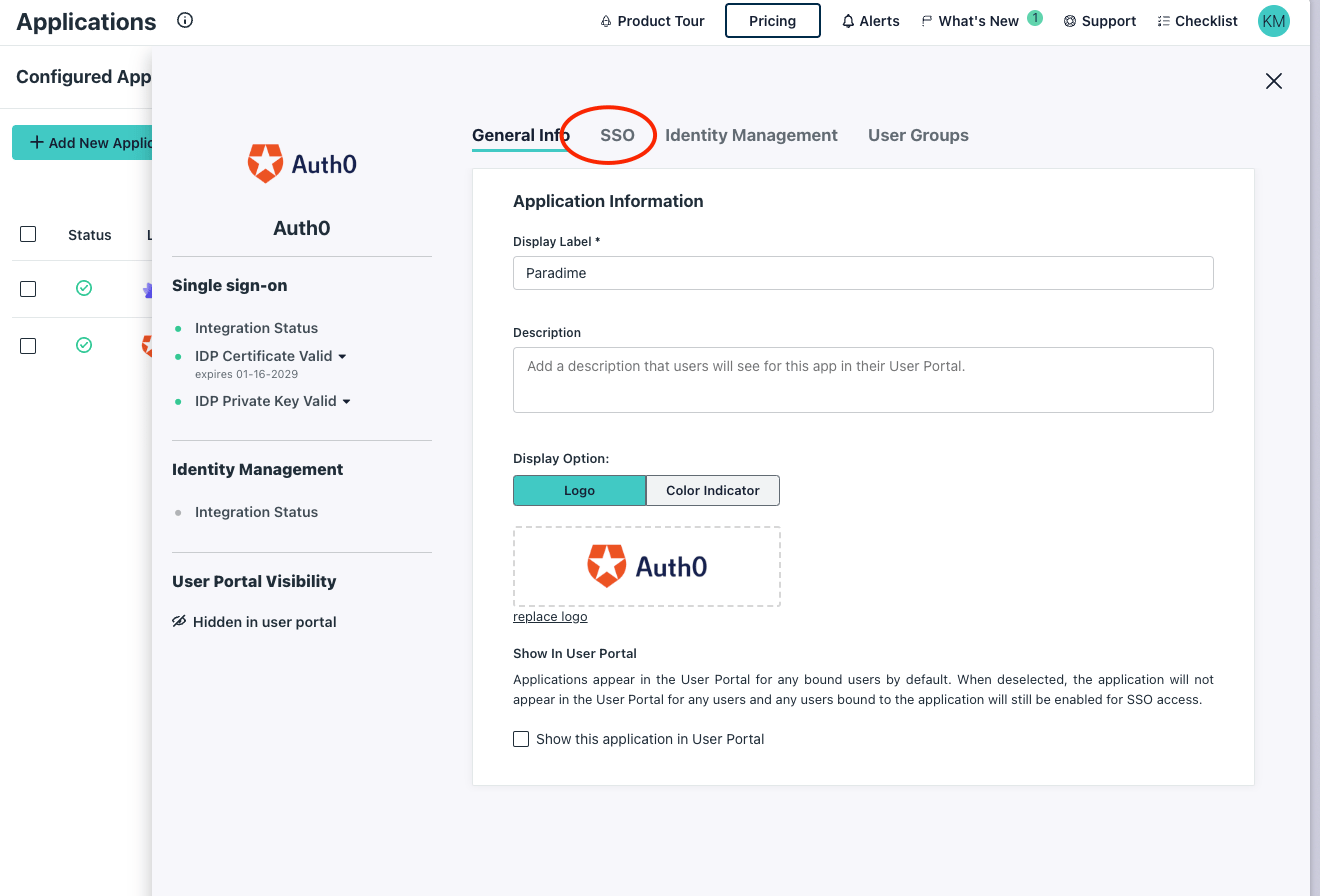Close the Auth0 application panel

coord(1273,81)
